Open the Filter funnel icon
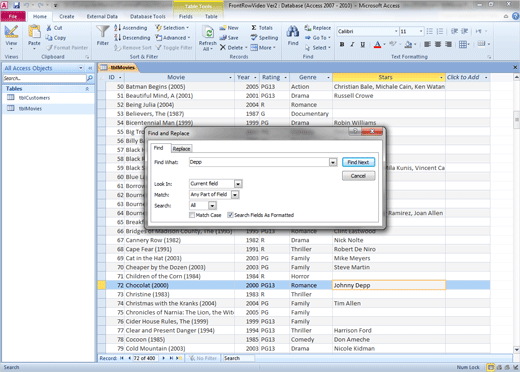 click(x=103, y=32)
